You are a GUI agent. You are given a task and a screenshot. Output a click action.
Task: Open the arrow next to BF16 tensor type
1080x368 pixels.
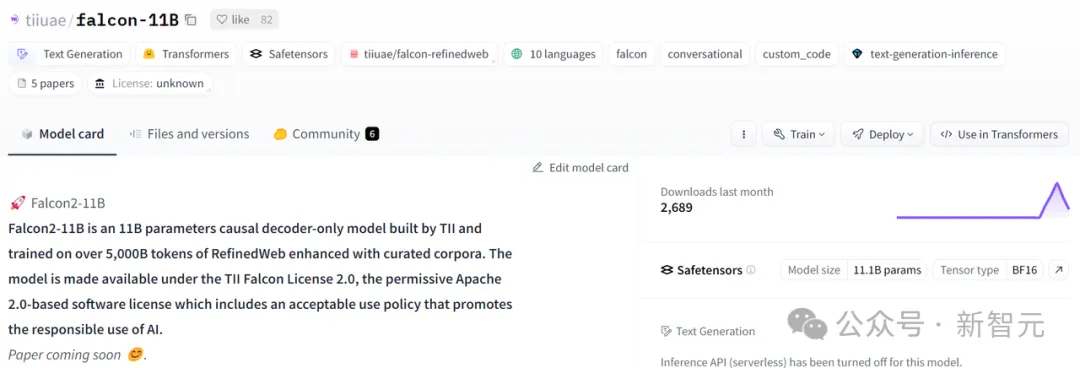pos(1058,270)
